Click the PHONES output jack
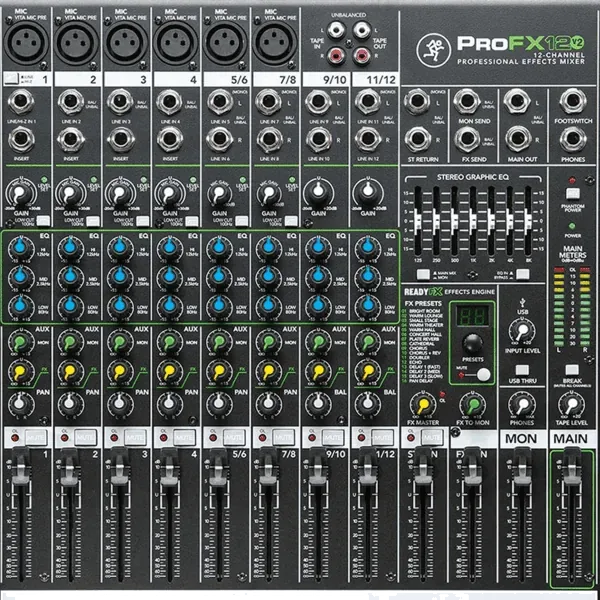 click(572, 139)
